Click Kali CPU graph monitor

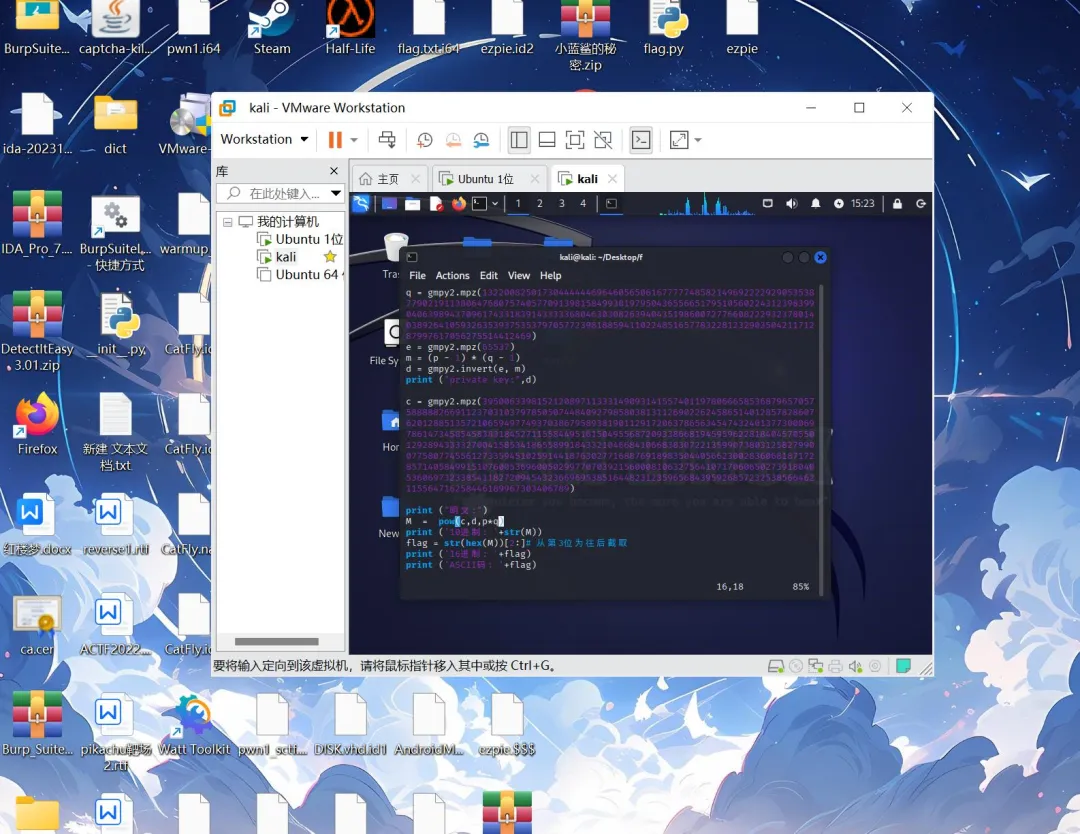point(707,204)
